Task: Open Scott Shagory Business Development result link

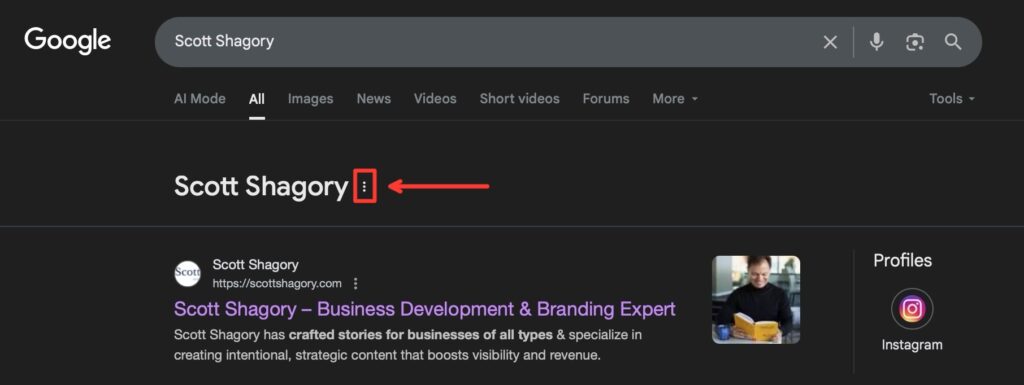Action: click(424, 309)
